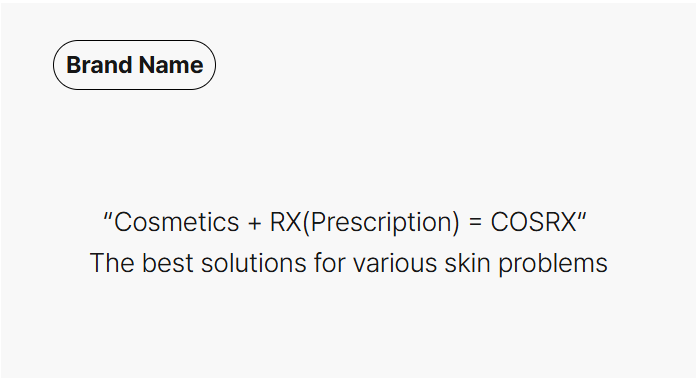Click the word "skin" in the tagline

click(467, 262)
